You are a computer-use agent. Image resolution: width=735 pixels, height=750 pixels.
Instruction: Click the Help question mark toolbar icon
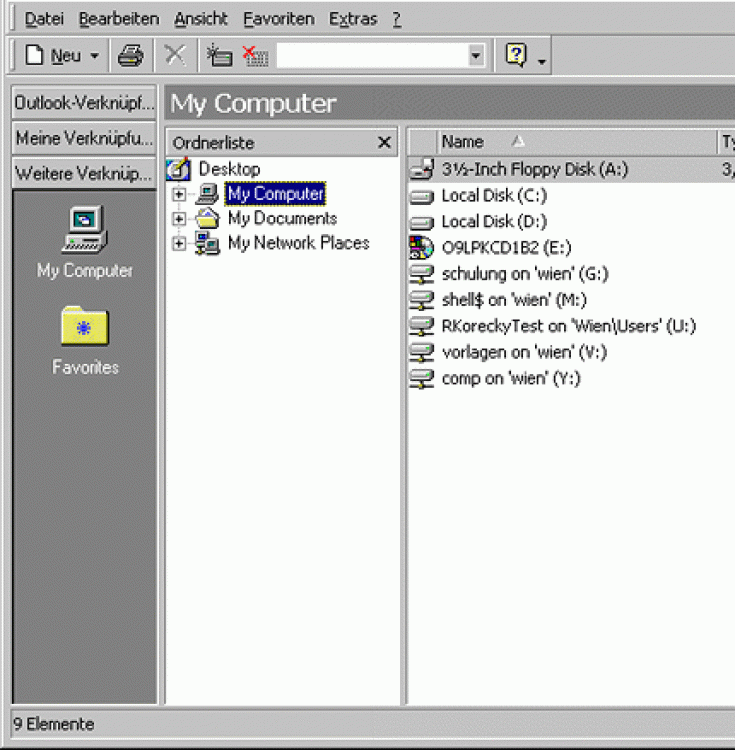pyautogui.click(x=516, y=56)
